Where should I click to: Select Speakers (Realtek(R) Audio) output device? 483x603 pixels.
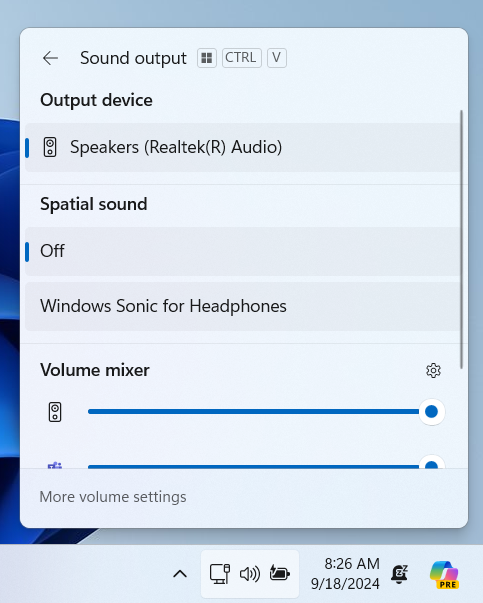(x=243, y=147)
